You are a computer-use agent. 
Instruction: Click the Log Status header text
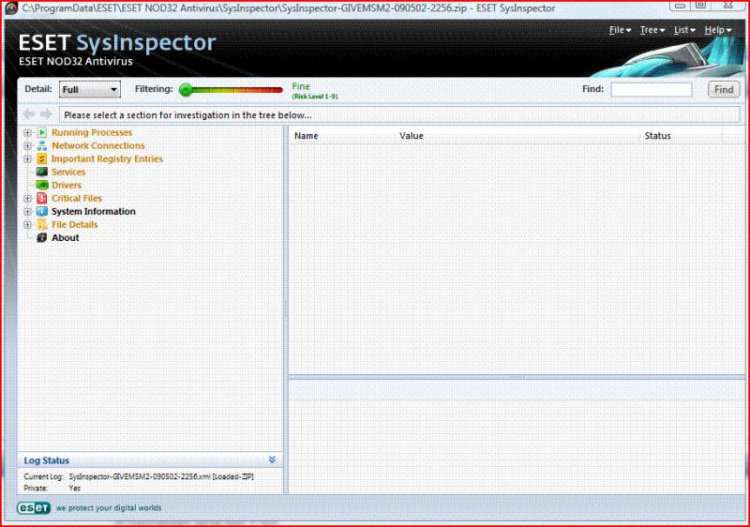pyautogui.click(x=46, y=461)
